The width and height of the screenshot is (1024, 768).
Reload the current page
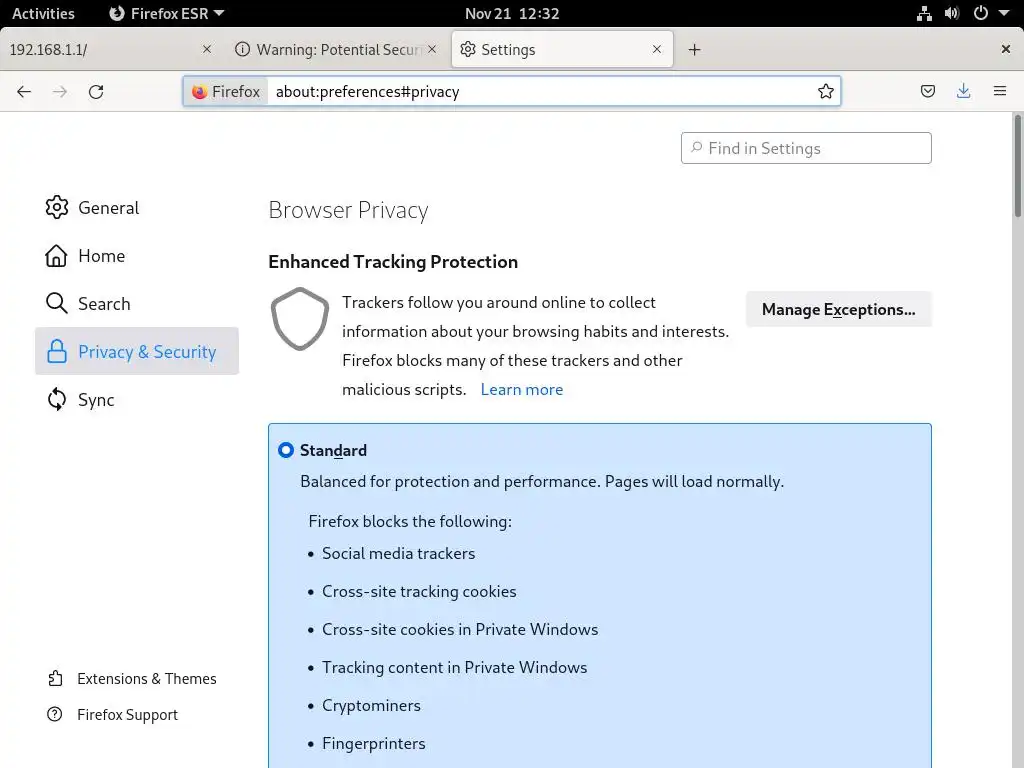point(96,91)
